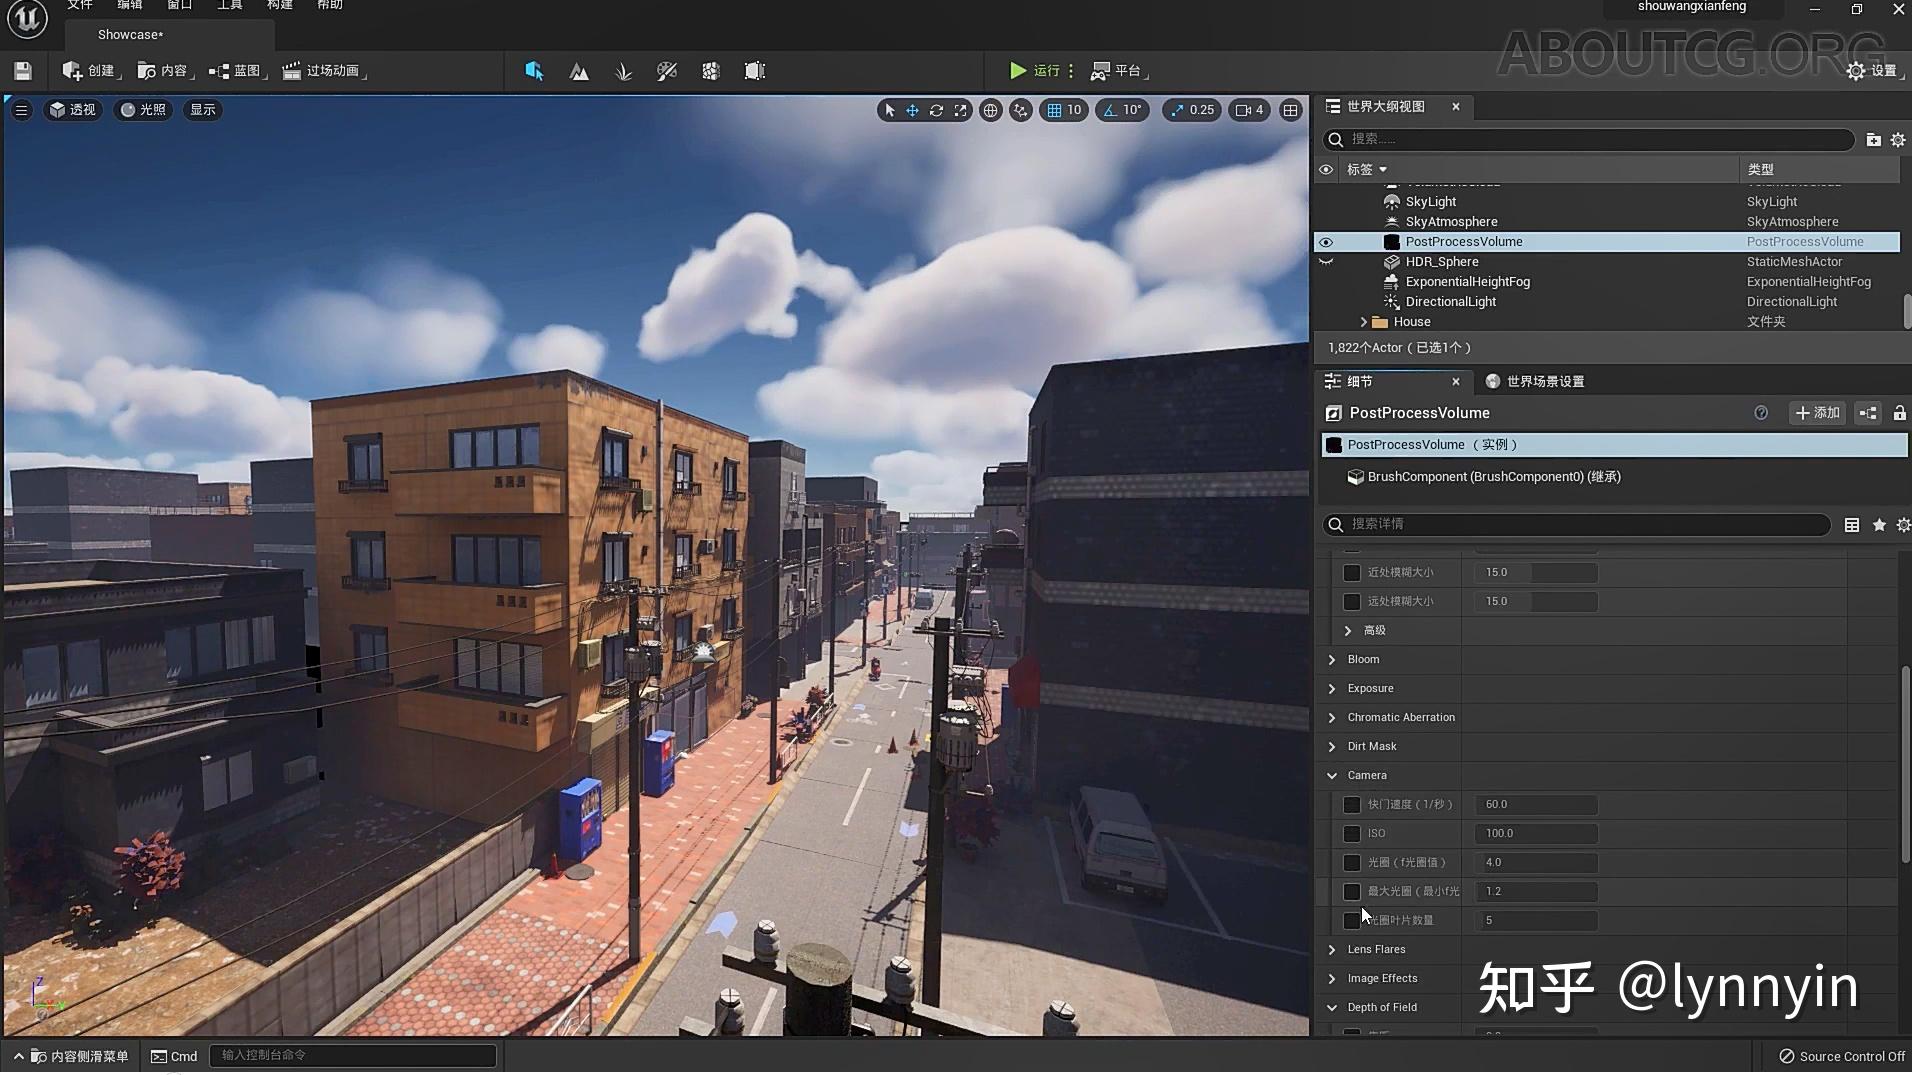Screen dimensions: 1912x1075
Task: Select the Foliage mode icon in the toolbar
Action: 623,71
